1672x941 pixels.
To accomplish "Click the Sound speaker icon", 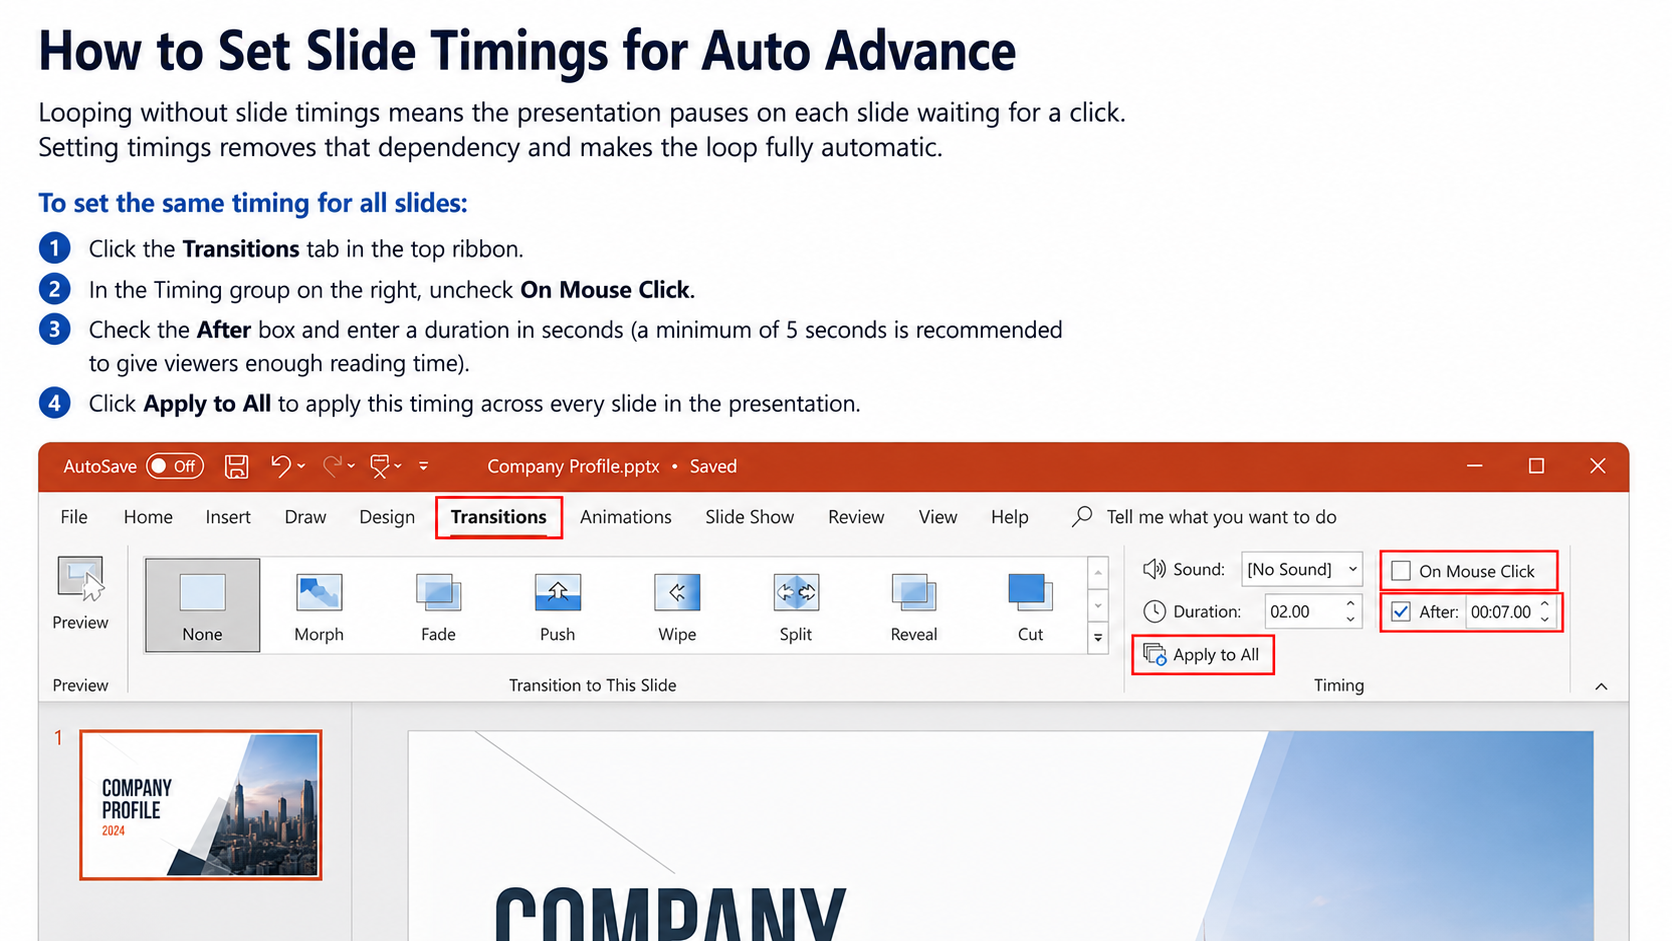I will 1154,569.
